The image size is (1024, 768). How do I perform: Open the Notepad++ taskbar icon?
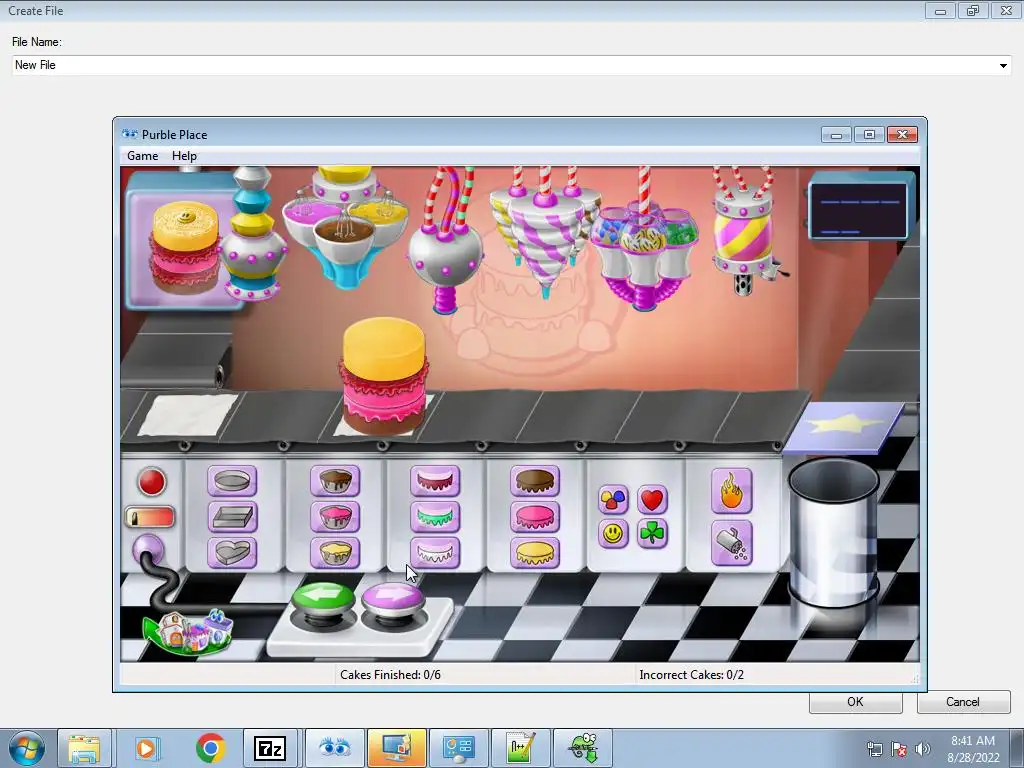520,748
